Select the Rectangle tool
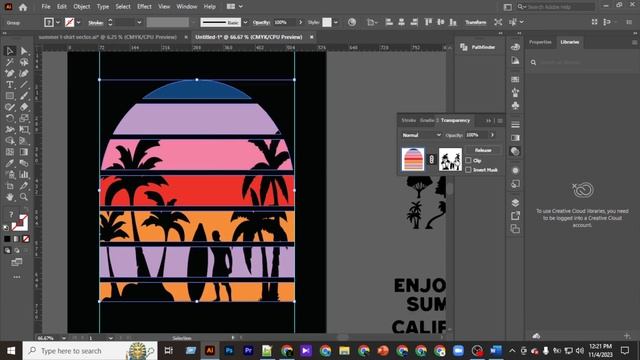This screenshot has width=640, height=360. click(x=10, y=96)
